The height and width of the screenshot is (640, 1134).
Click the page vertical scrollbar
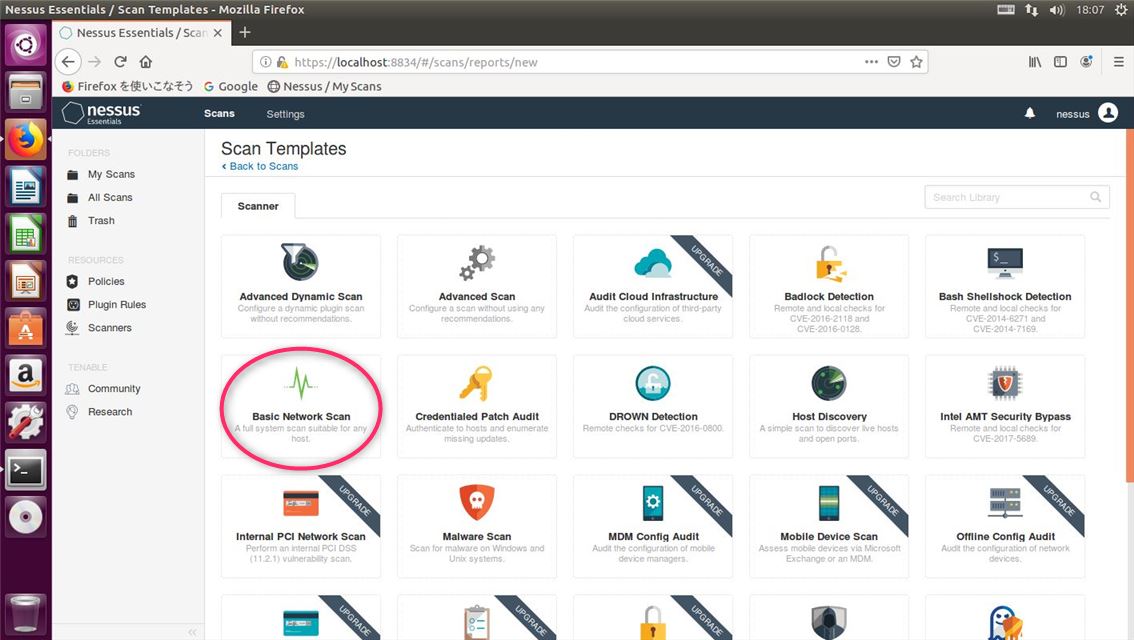point(1130,304)
